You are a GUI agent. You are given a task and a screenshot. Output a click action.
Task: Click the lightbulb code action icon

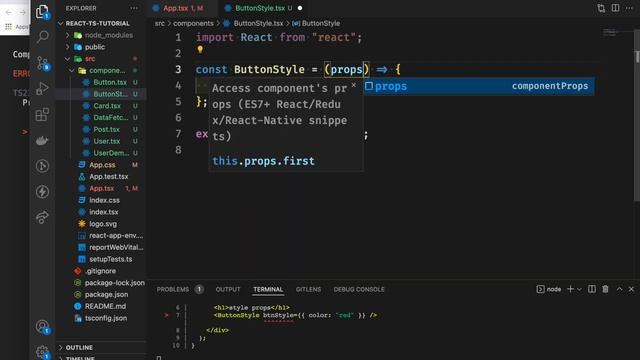[x=200, y=49]
